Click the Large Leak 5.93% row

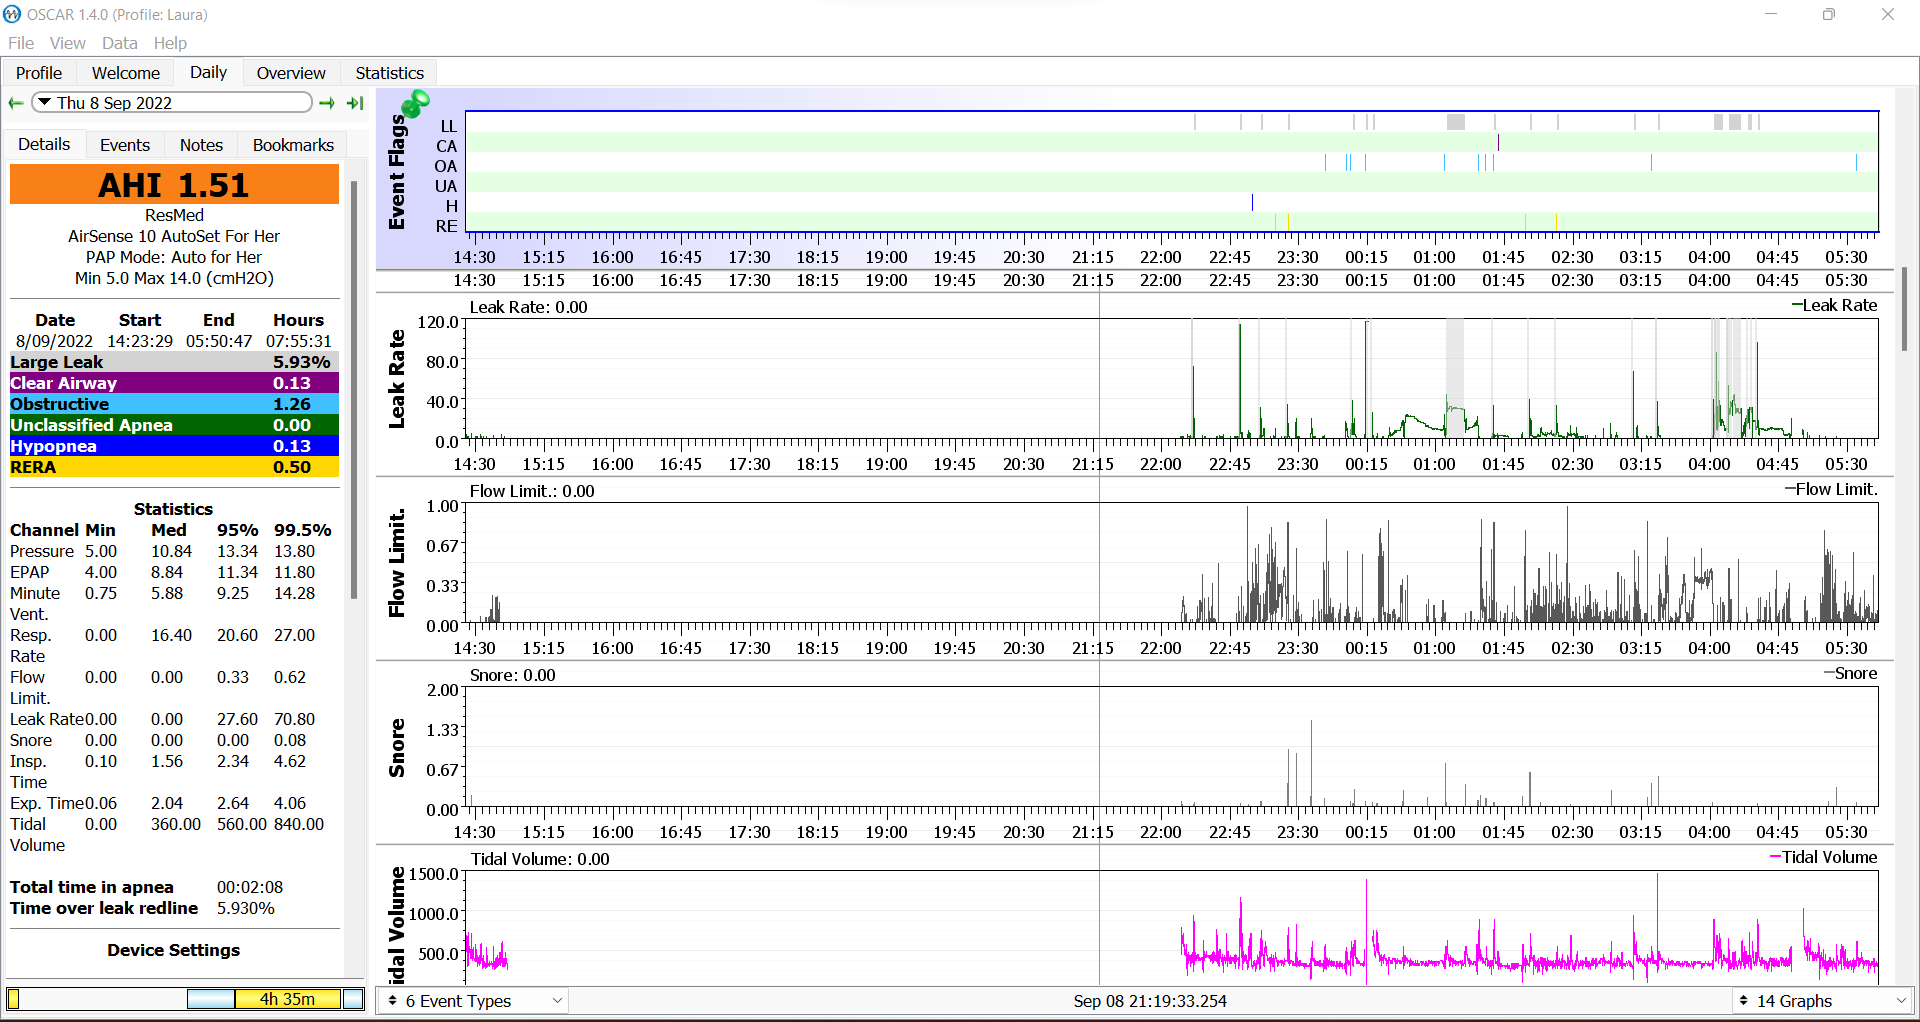pyautogui.click(x=174, y=362)
